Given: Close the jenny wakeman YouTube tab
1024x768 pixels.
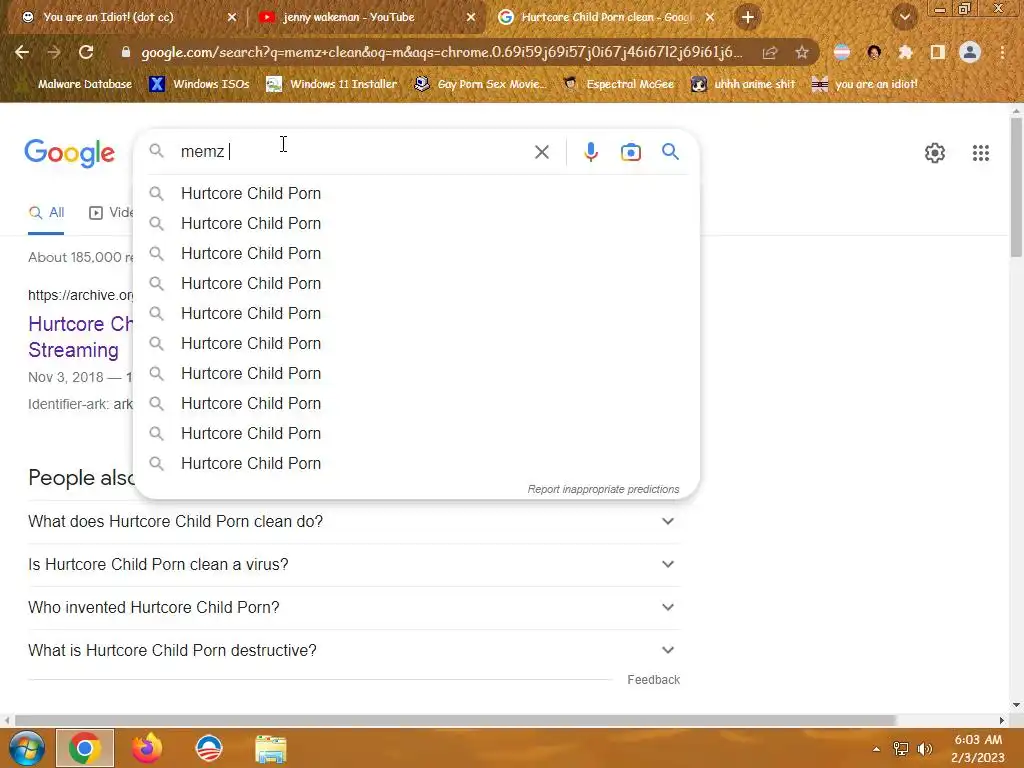Looking at the screenshot, I should pos(471,17).
